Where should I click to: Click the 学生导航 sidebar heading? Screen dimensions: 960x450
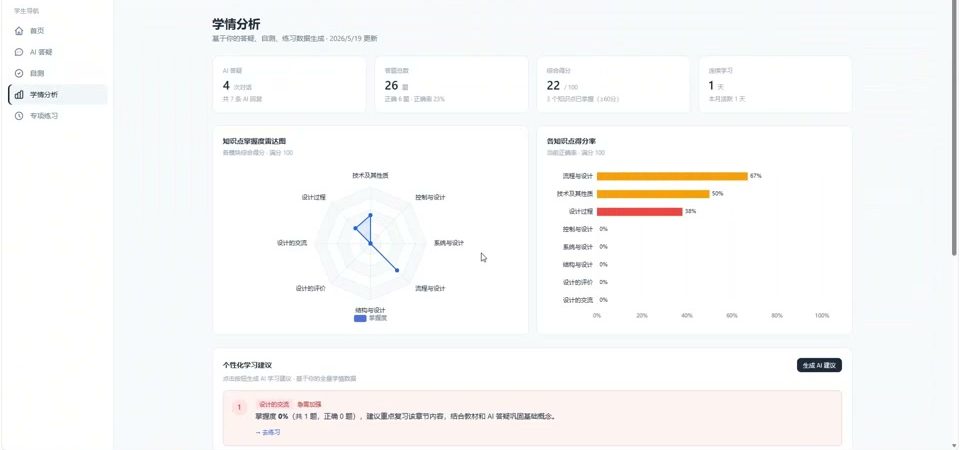[26, 11]
